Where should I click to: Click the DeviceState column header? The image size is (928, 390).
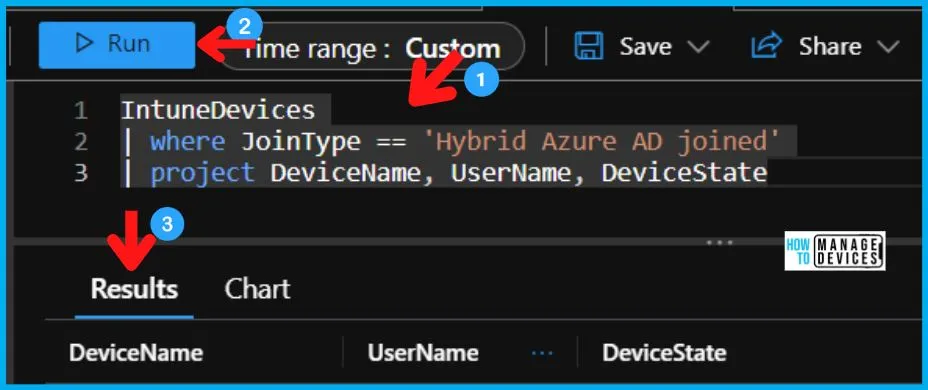pos(664,353)
